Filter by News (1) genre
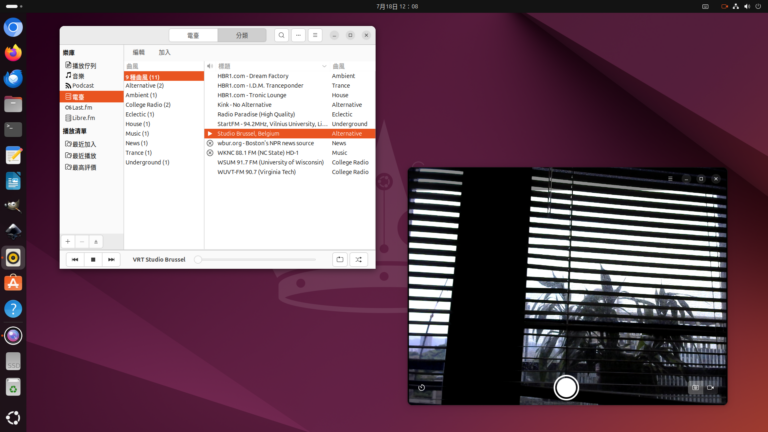The width and height of the screenshot is (768, 432). [x=164, y=143]
